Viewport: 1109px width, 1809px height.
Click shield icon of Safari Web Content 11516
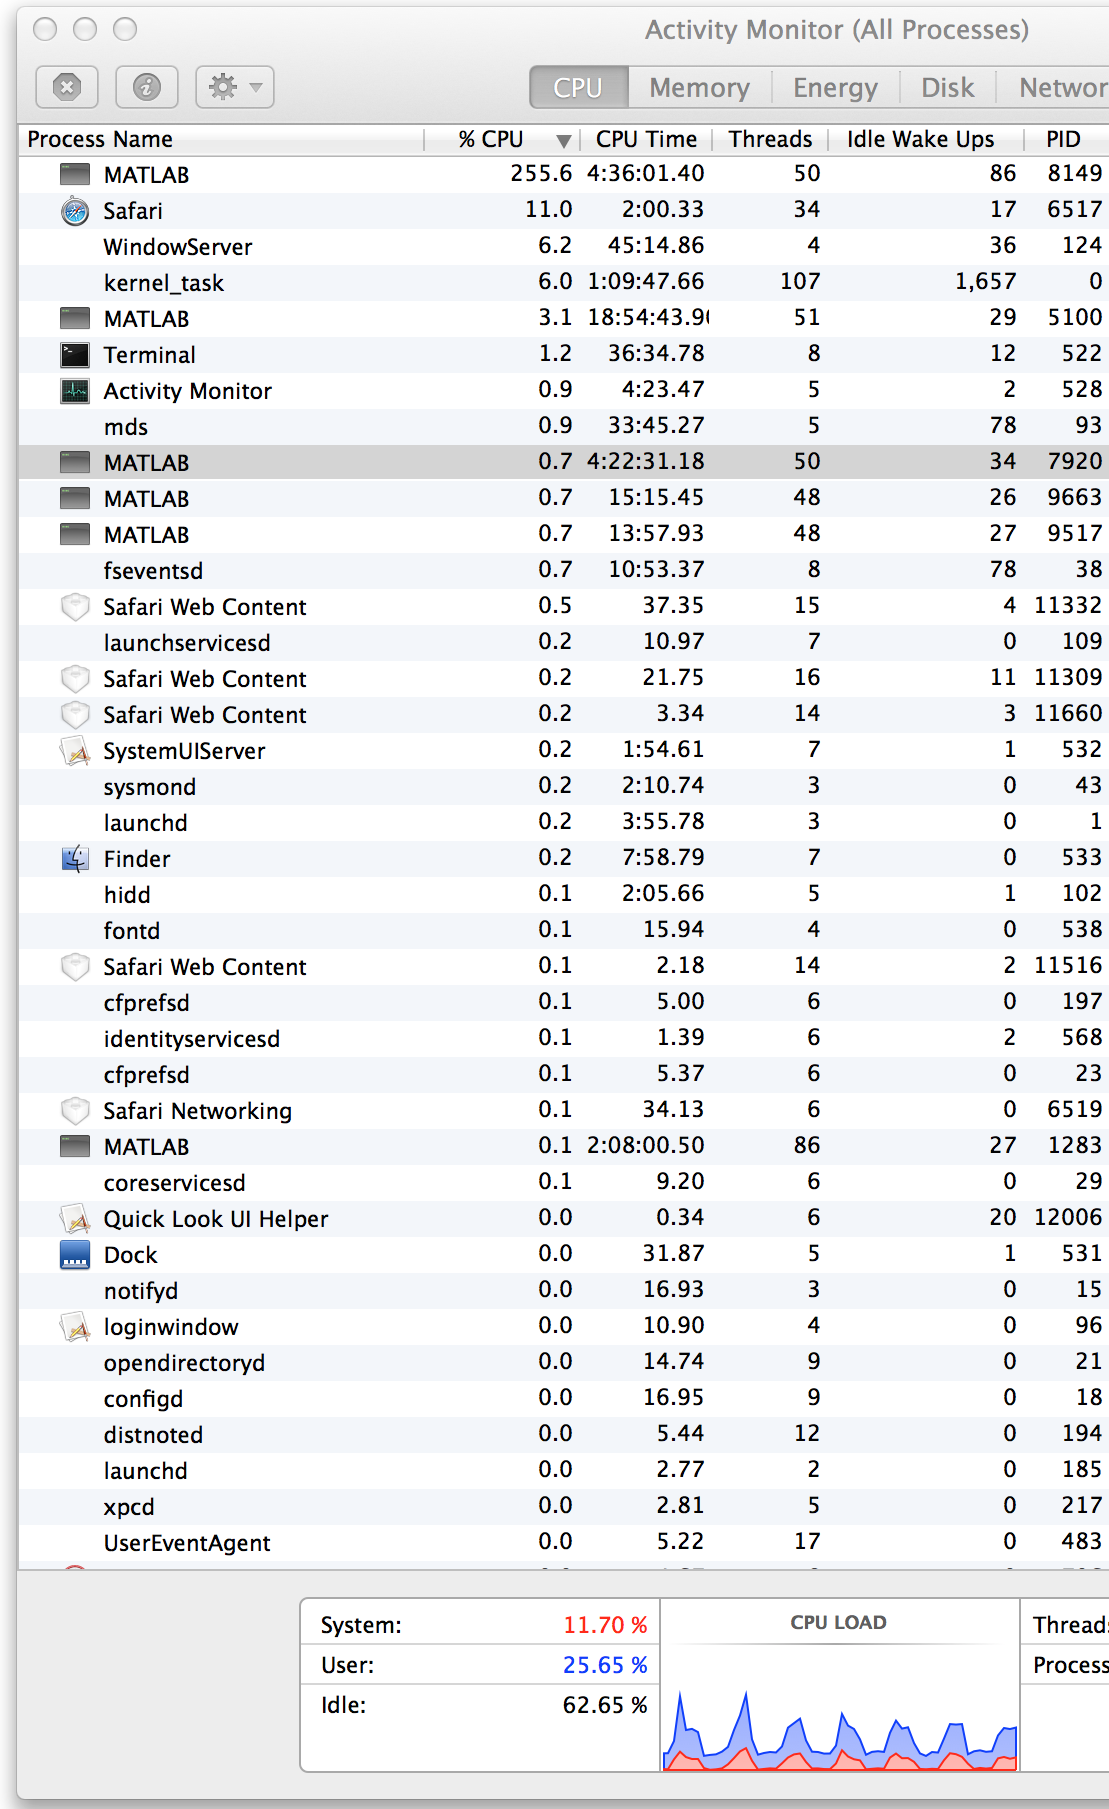(75, 967)
